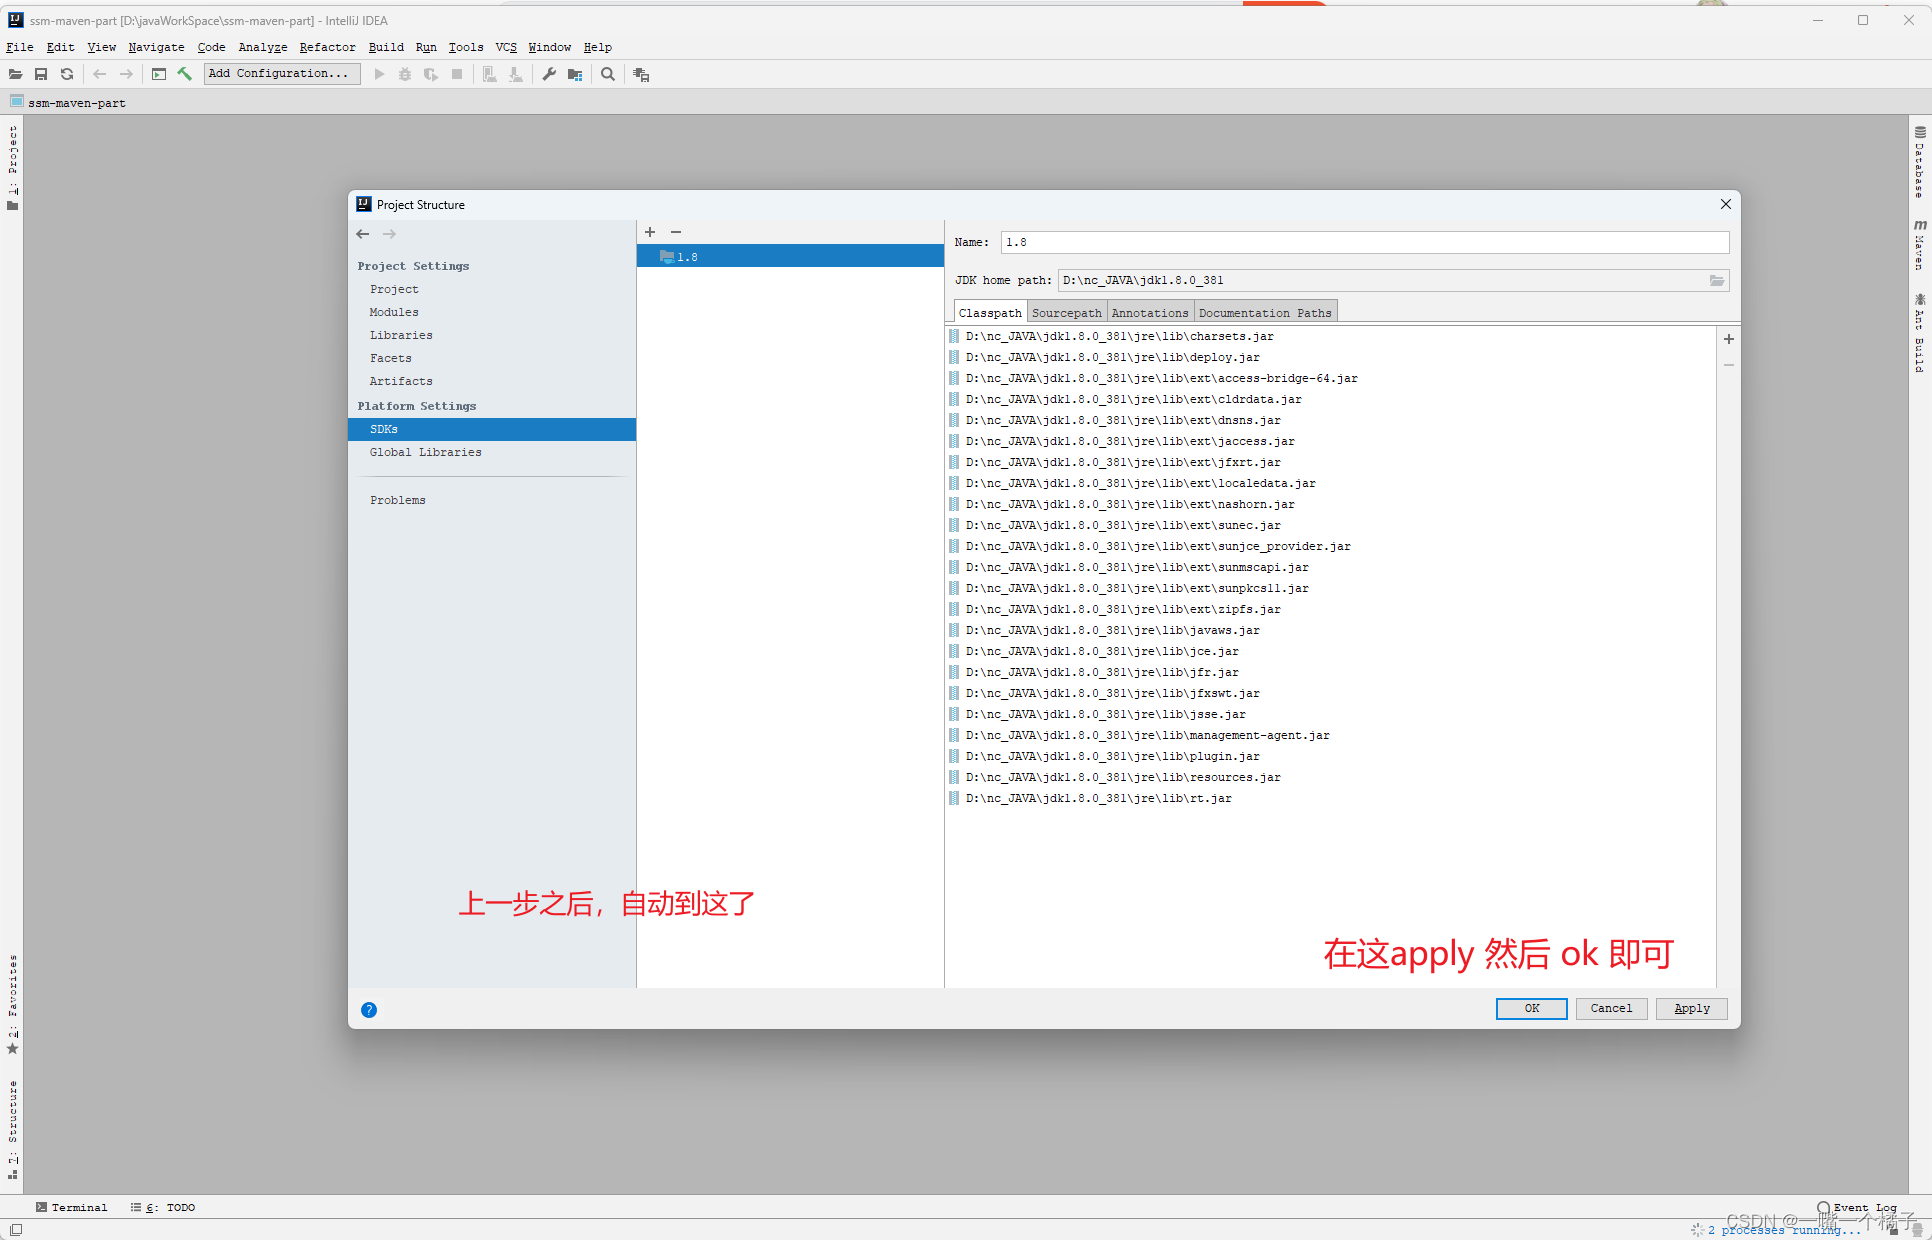Screen dimensions: 1932x1240
Task: Open the File menu
Action: (20, 47)
